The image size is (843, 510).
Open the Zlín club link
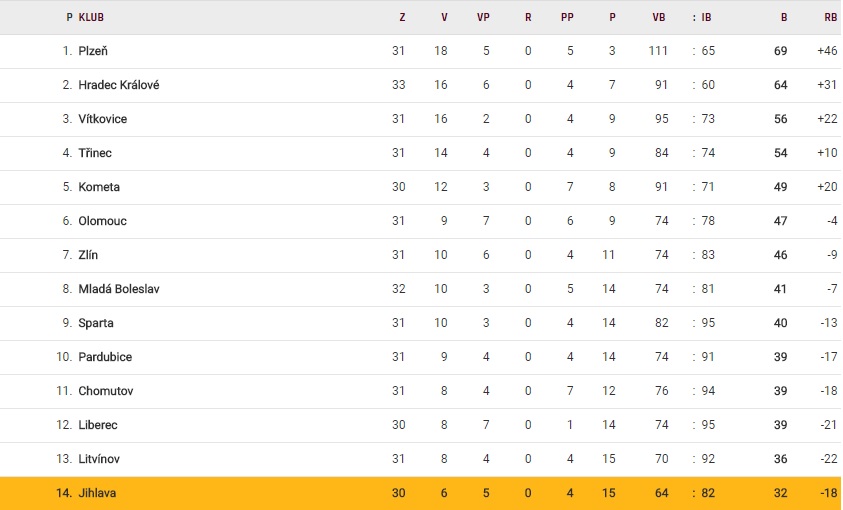88,255
